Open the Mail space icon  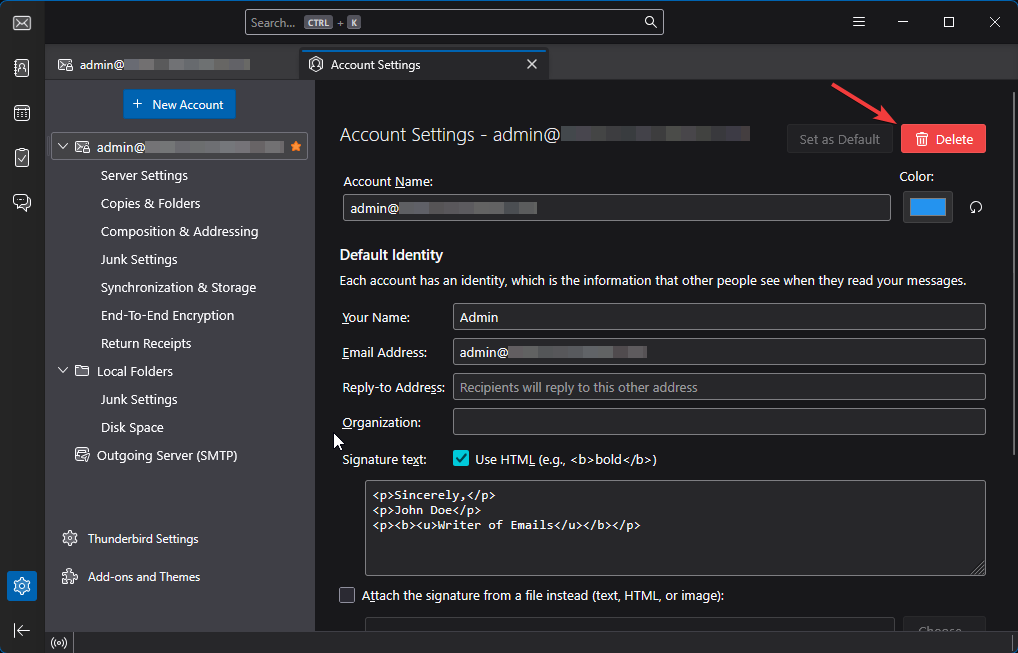(22, 23)
